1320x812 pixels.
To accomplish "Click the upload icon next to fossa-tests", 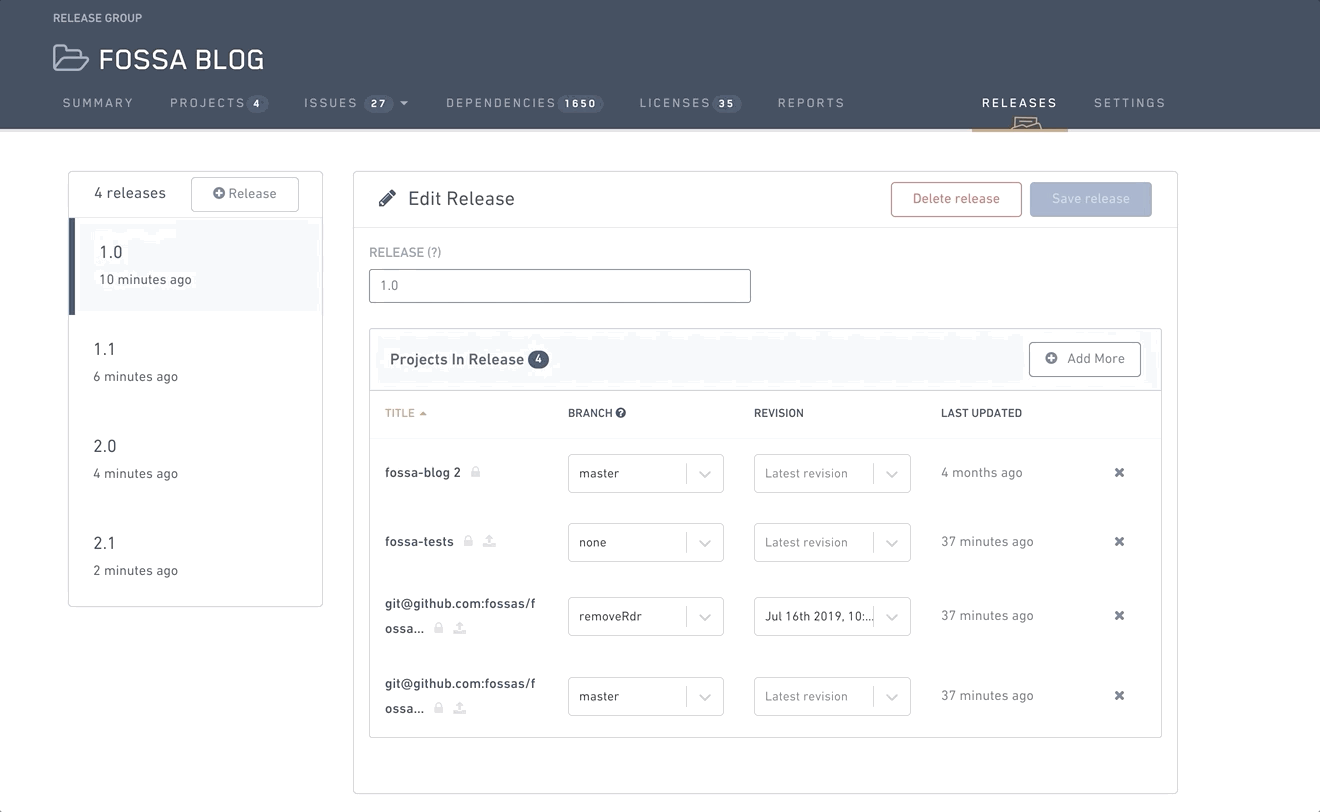I will (489, 541).
